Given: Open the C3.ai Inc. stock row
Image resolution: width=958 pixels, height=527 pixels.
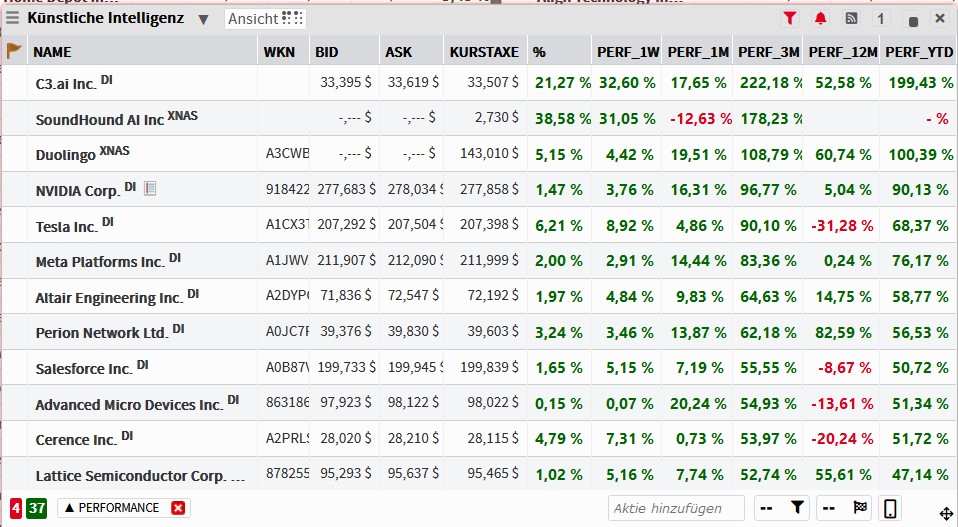Looking at the screenshot, I should tap(65, 84).
